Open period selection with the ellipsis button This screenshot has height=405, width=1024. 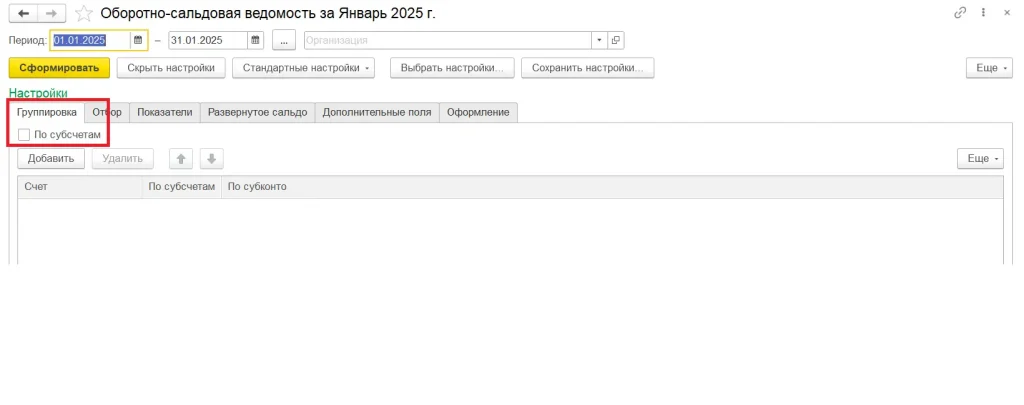(283, 40)
